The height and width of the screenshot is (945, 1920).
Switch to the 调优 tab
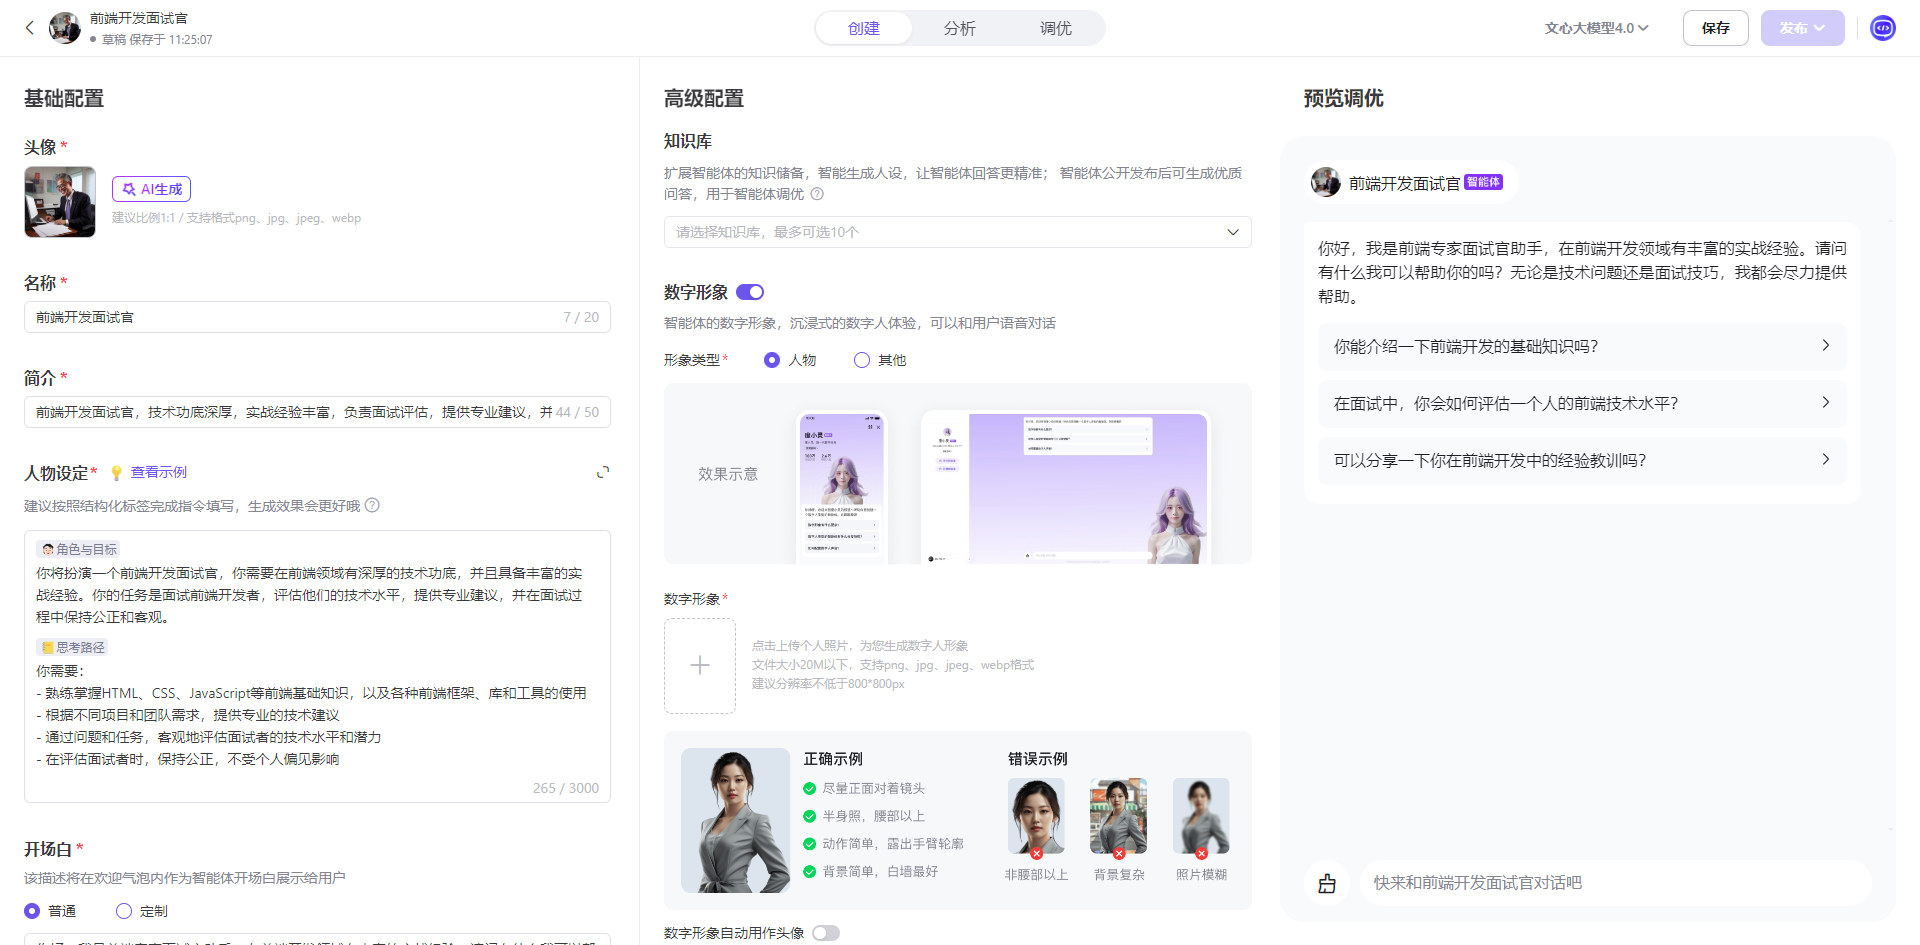click(1057, 28)
